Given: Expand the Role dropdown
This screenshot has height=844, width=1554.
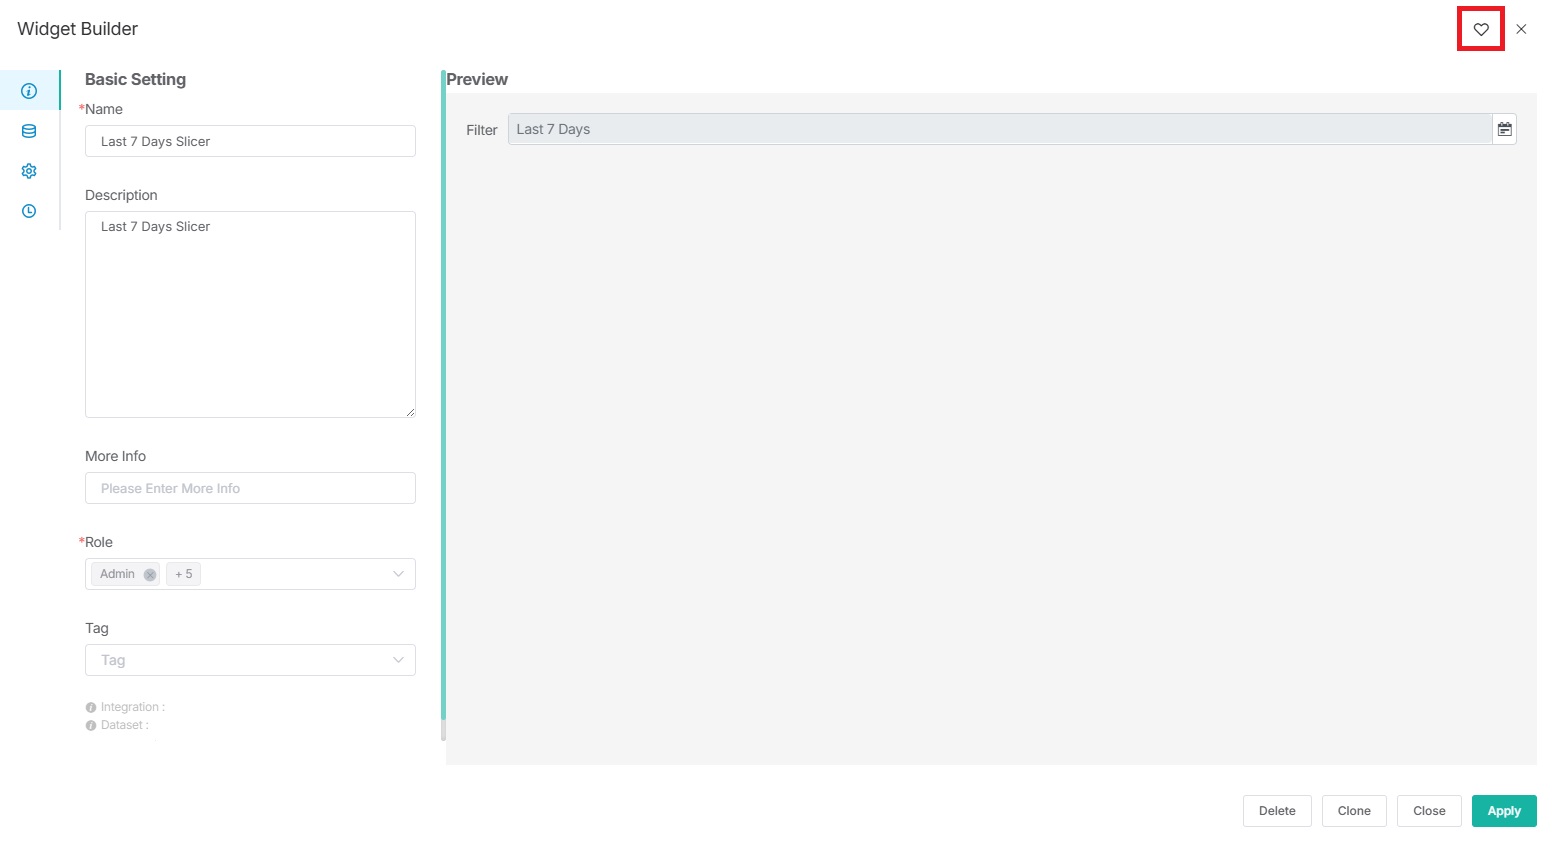Looking at the screenshot, I should tap(398, 574).
